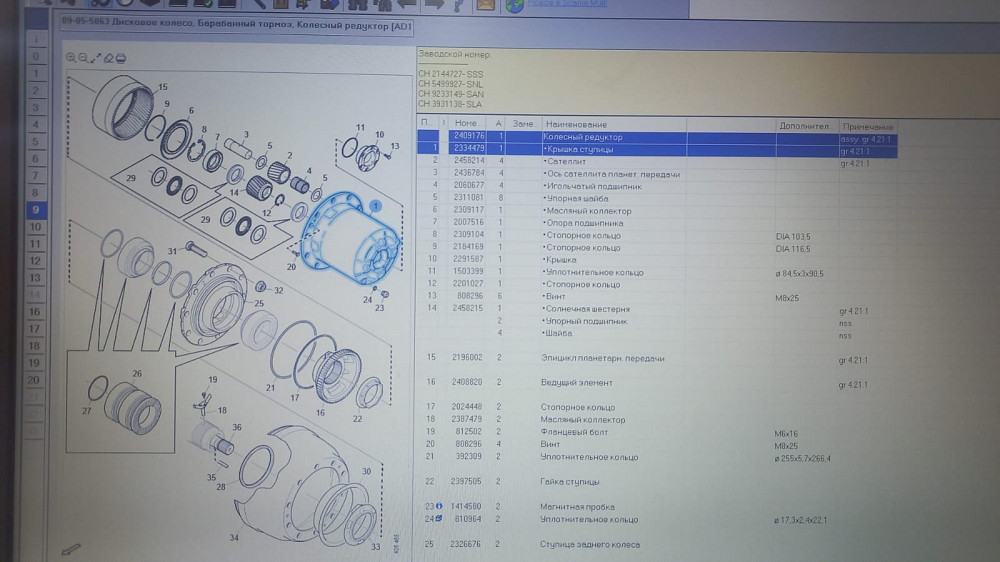
Task: Select group 9 in the left sidebar
Action: coord(35,210)
